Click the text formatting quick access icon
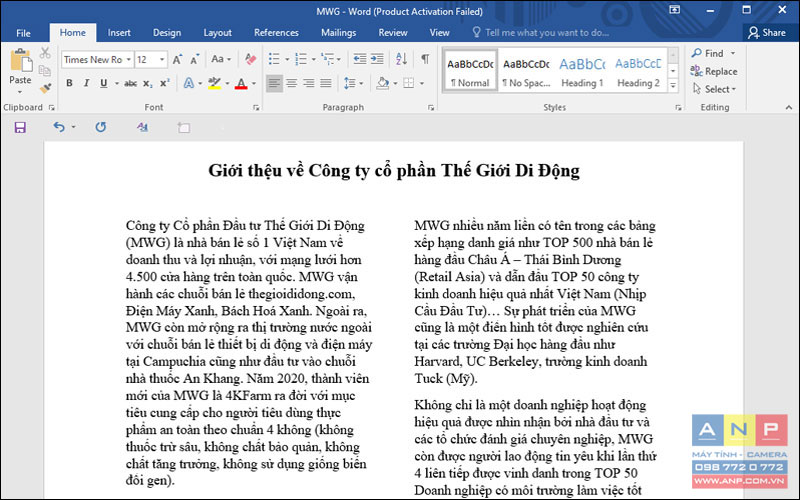The width and height of the screenshot is (800, 500). coord(142,127)
